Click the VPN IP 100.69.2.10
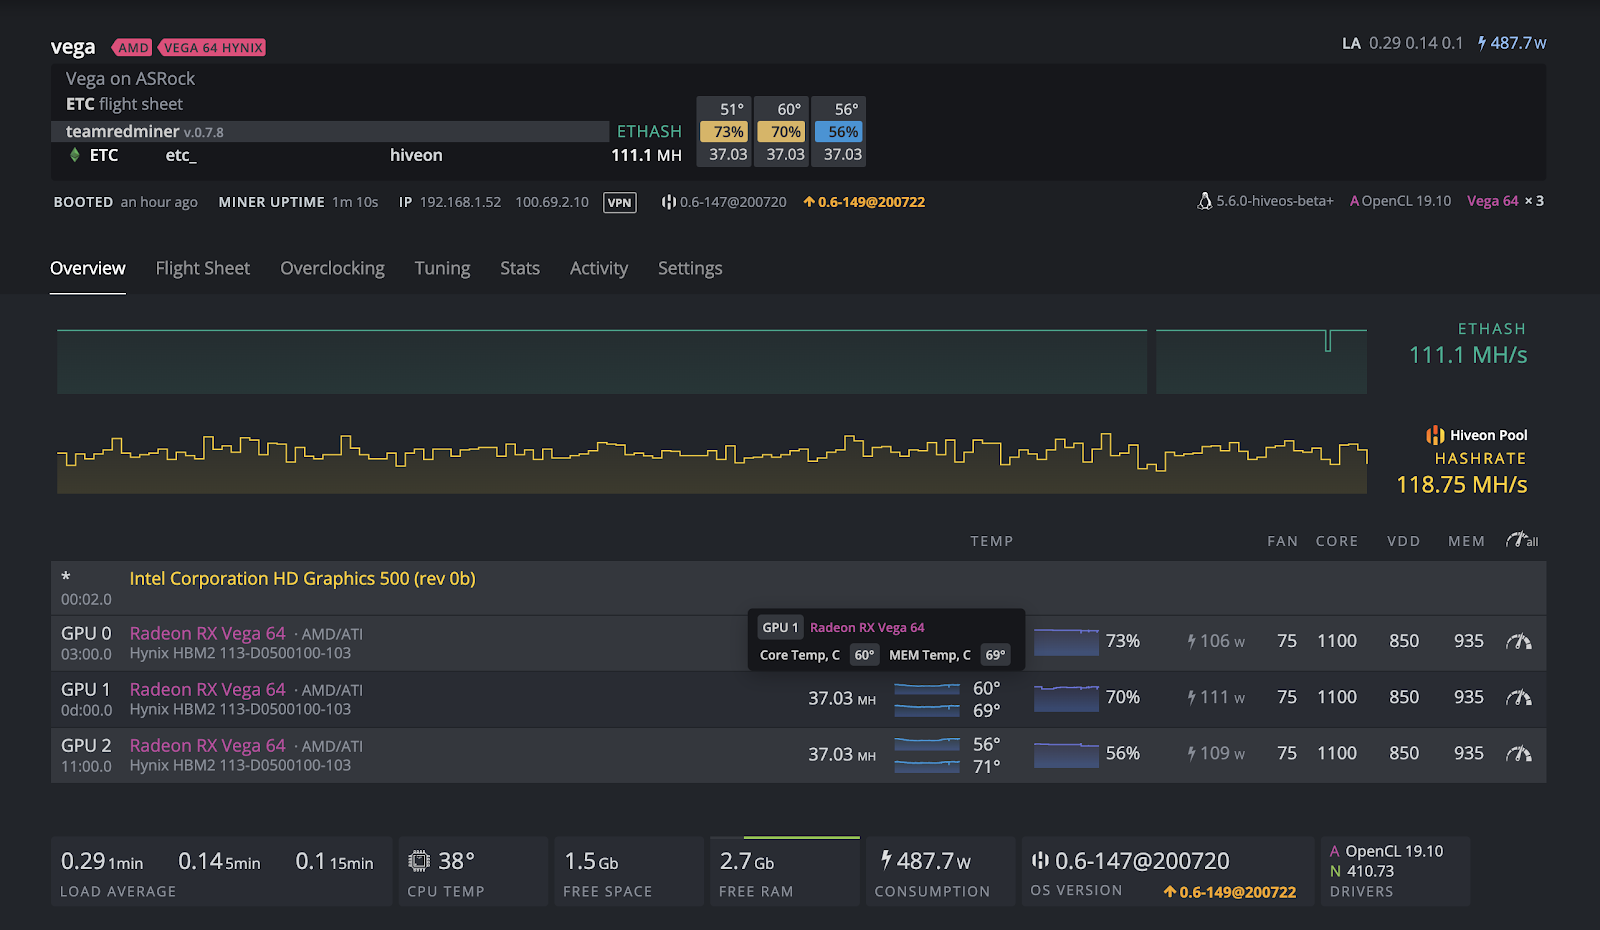The image size is (1600, 930). (x=552, y=202)
